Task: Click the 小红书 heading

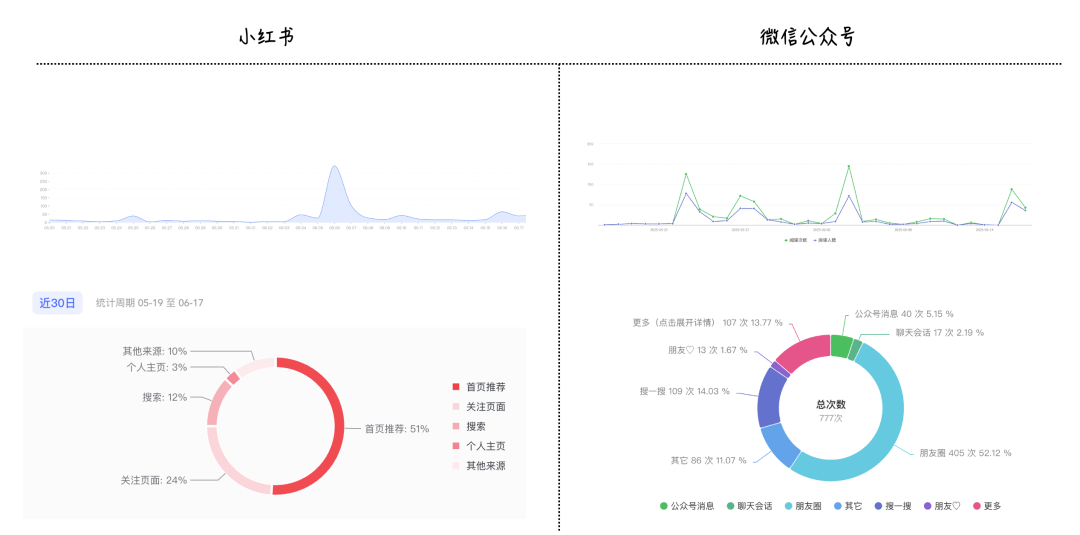Action: (x=267, y=37)
